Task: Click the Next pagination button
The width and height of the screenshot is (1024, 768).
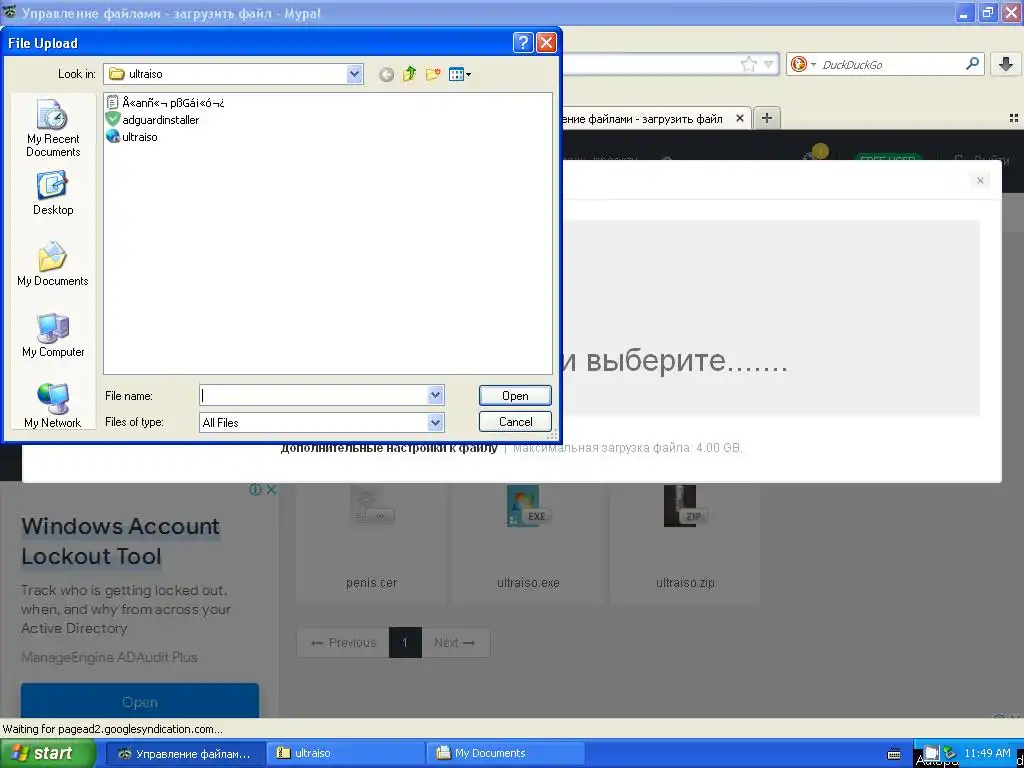Action: [x=455, y=643]
